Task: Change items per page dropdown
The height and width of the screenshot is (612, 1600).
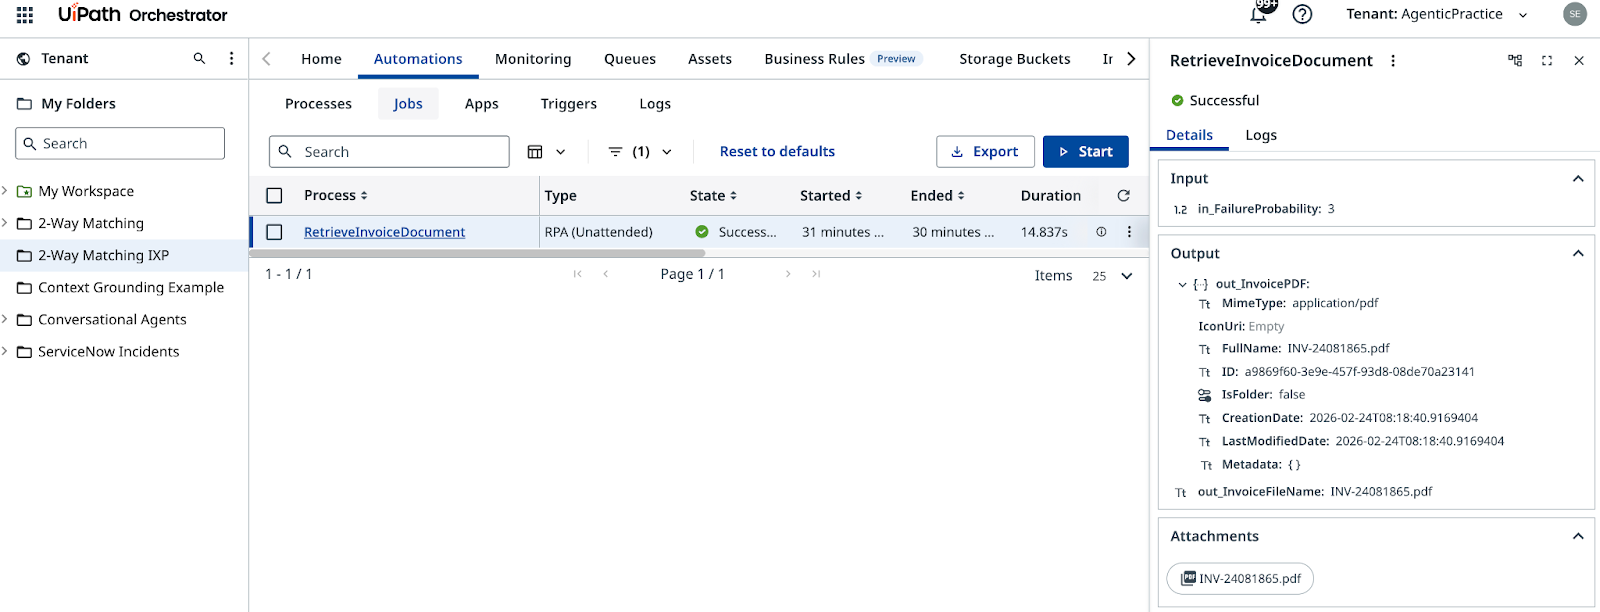Action: click(1112, 276)
